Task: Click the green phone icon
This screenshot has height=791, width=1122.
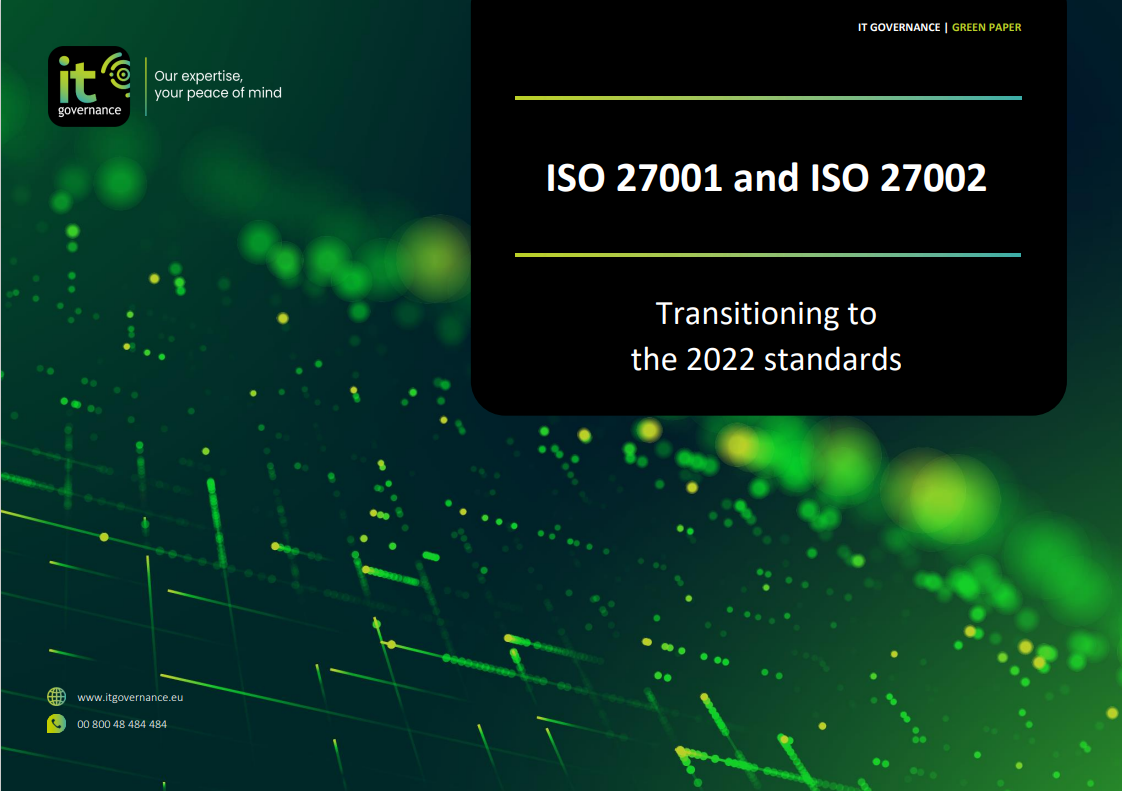Action: coord(57,724)
